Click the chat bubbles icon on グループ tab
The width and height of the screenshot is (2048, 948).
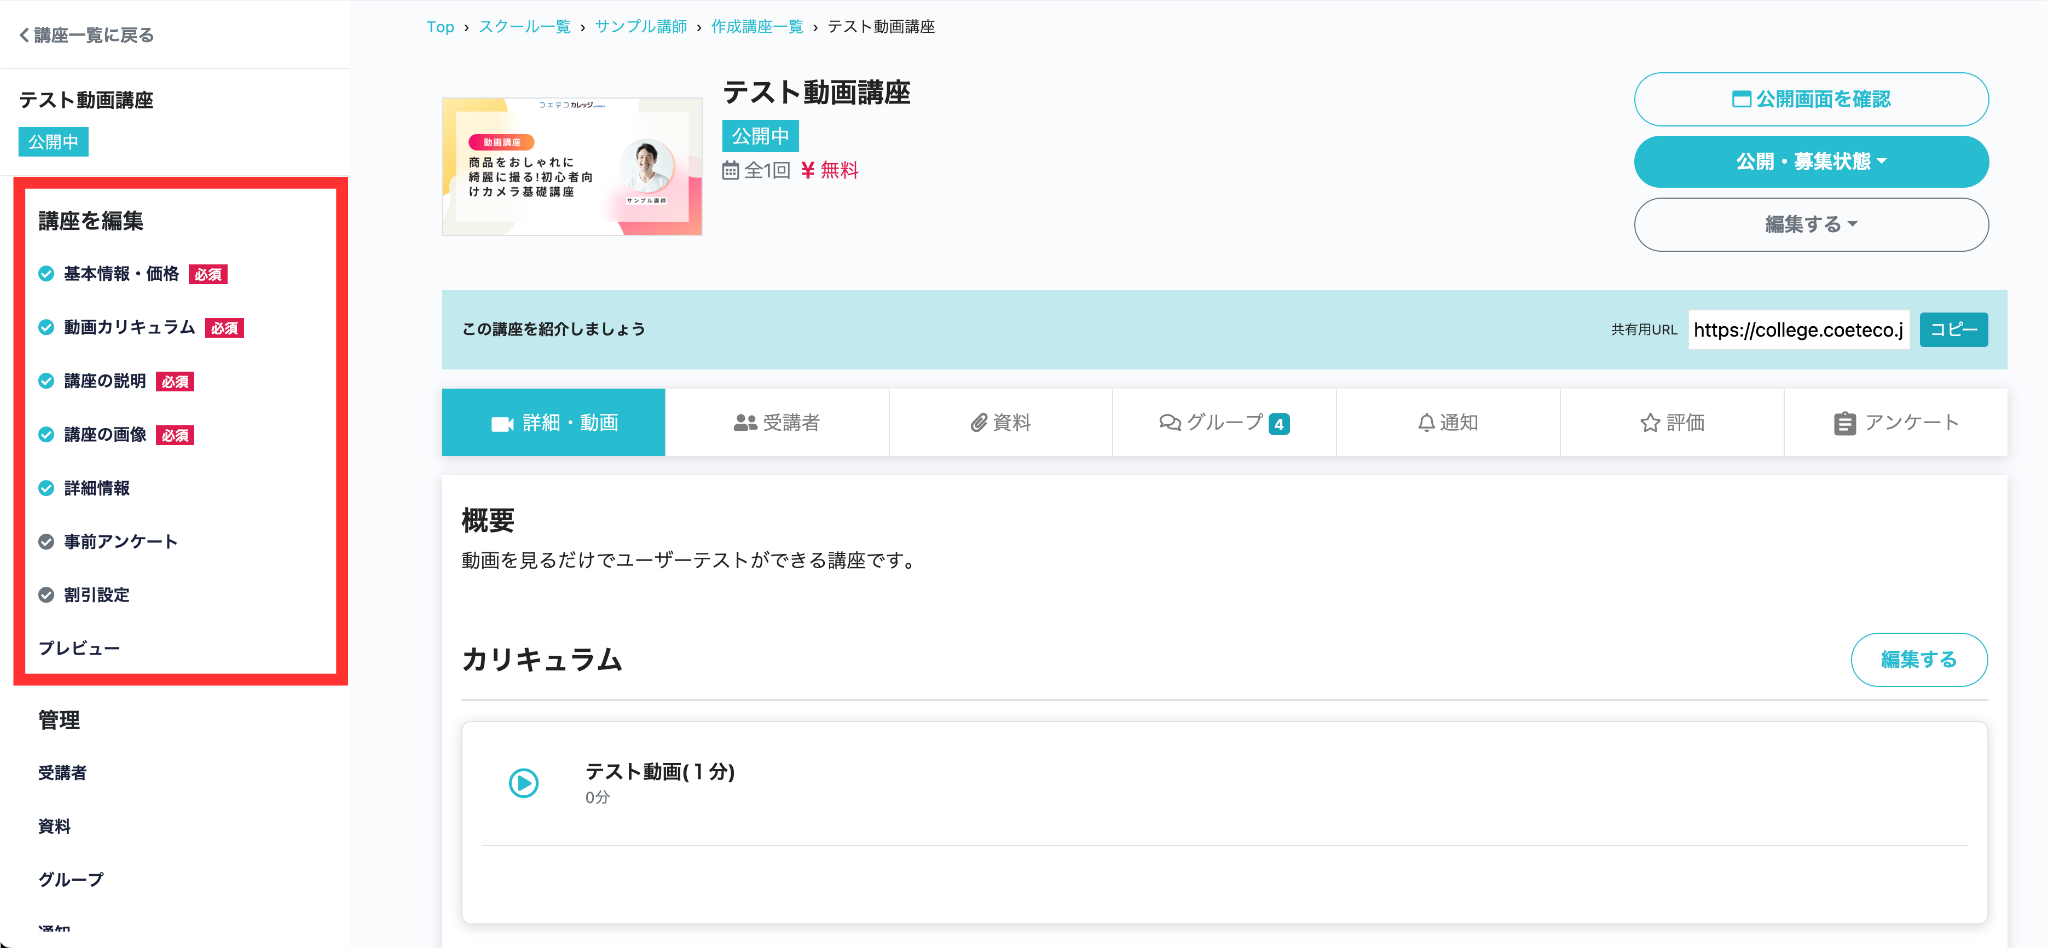pyautogui.click(x=1169, y=423)
